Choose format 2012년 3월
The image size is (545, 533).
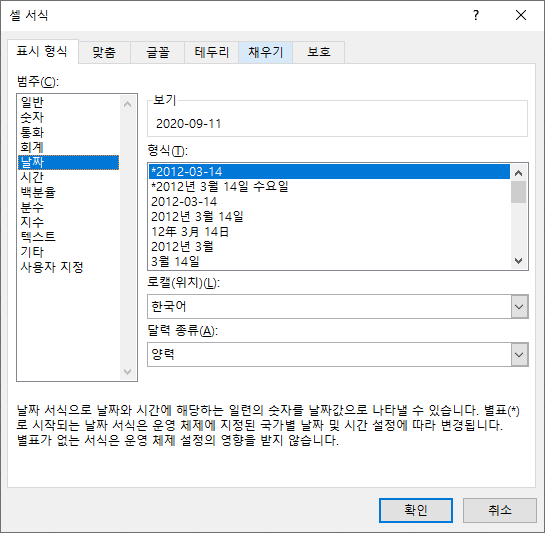click(329, 247)
